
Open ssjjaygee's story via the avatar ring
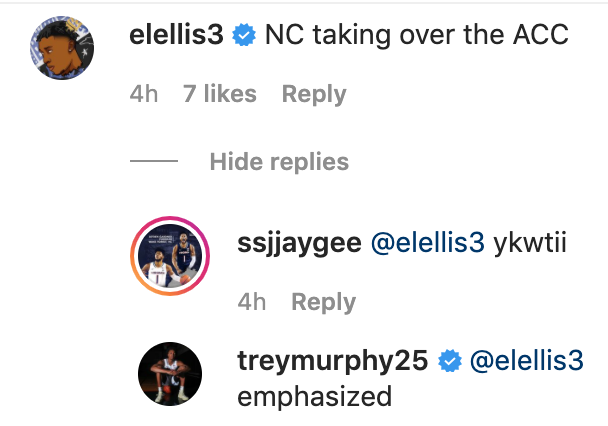(170, 257)
